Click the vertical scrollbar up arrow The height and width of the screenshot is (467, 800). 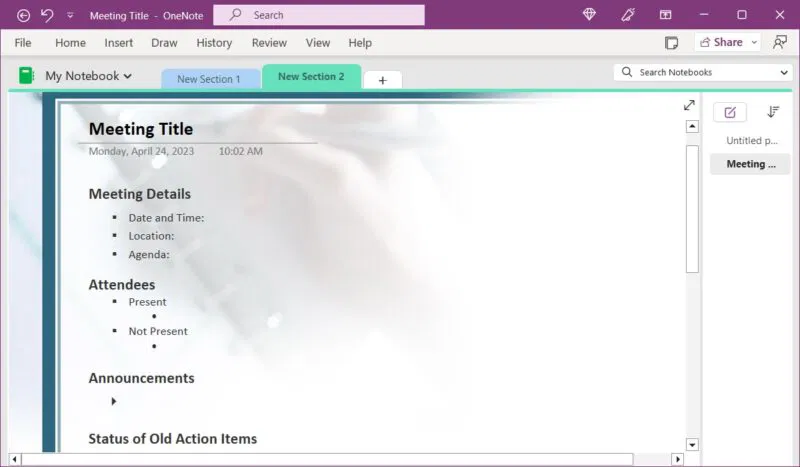point(692,126)
